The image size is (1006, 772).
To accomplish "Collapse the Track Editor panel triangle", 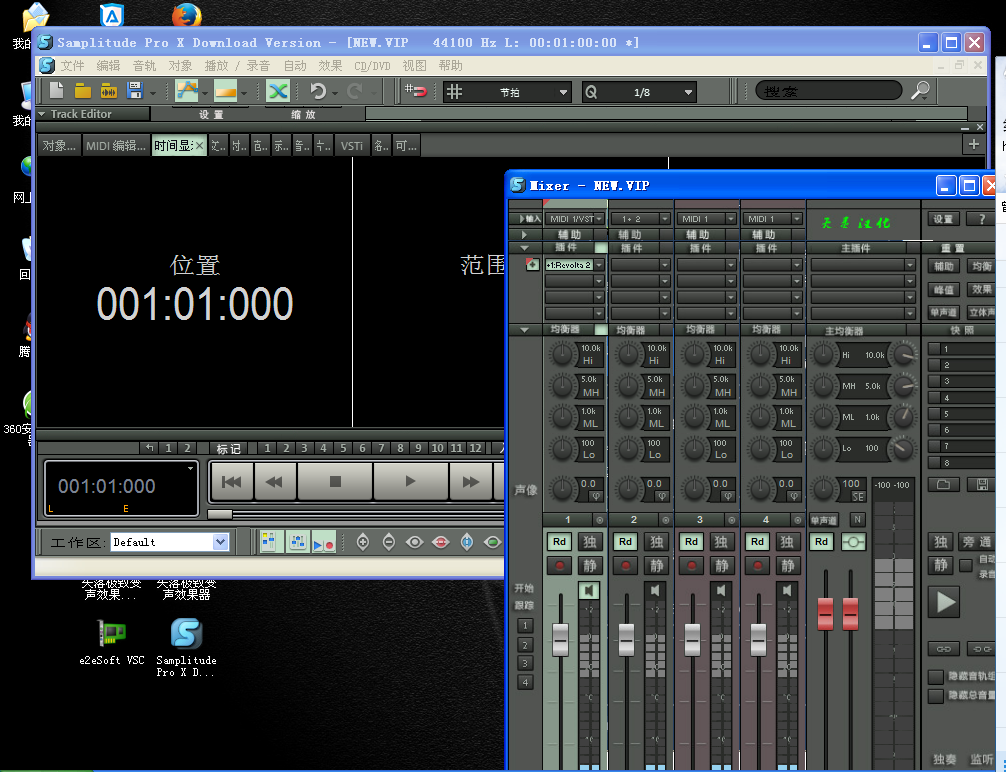I will point(41,114).
